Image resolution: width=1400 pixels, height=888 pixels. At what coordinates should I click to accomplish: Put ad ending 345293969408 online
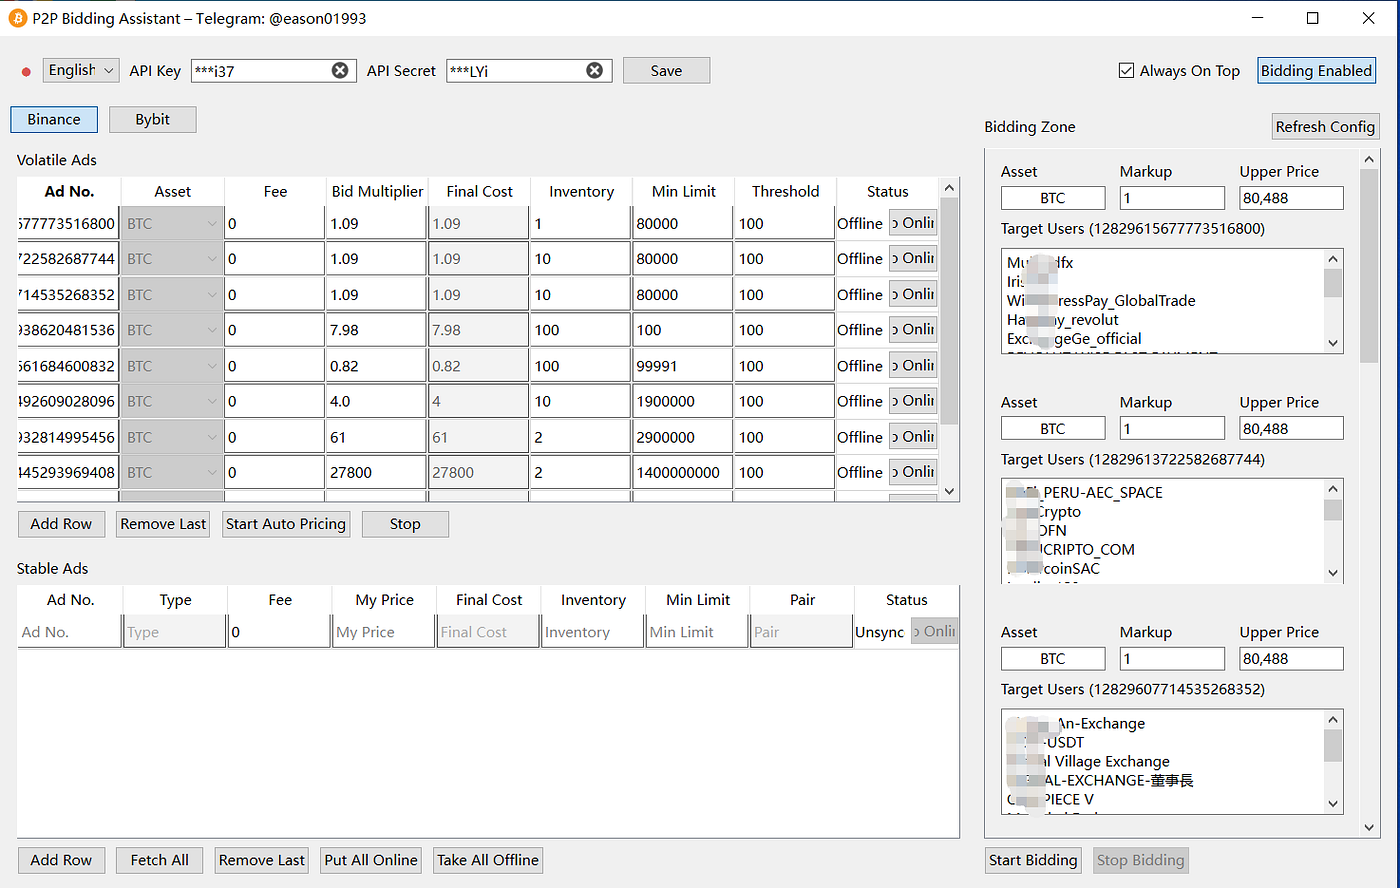pyautogui.click(x=913, y=472)
